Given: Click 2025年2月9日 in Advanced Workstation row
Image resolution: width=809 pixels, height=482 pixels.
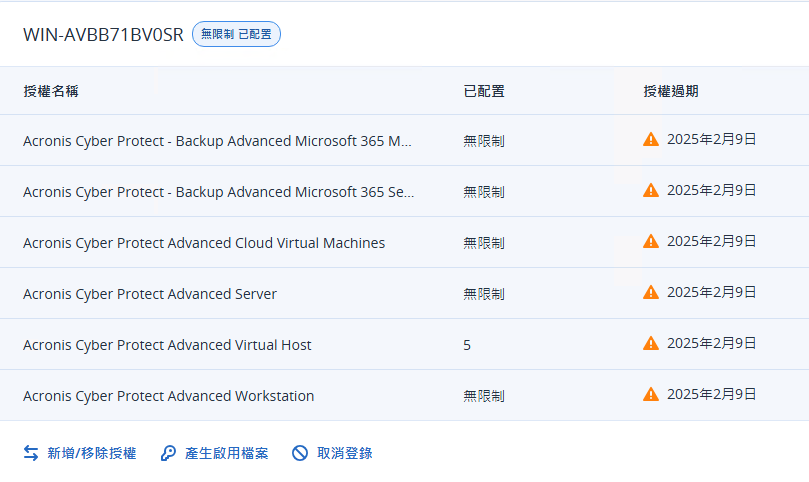Looking at the screenshot, I should pos(711,395).
